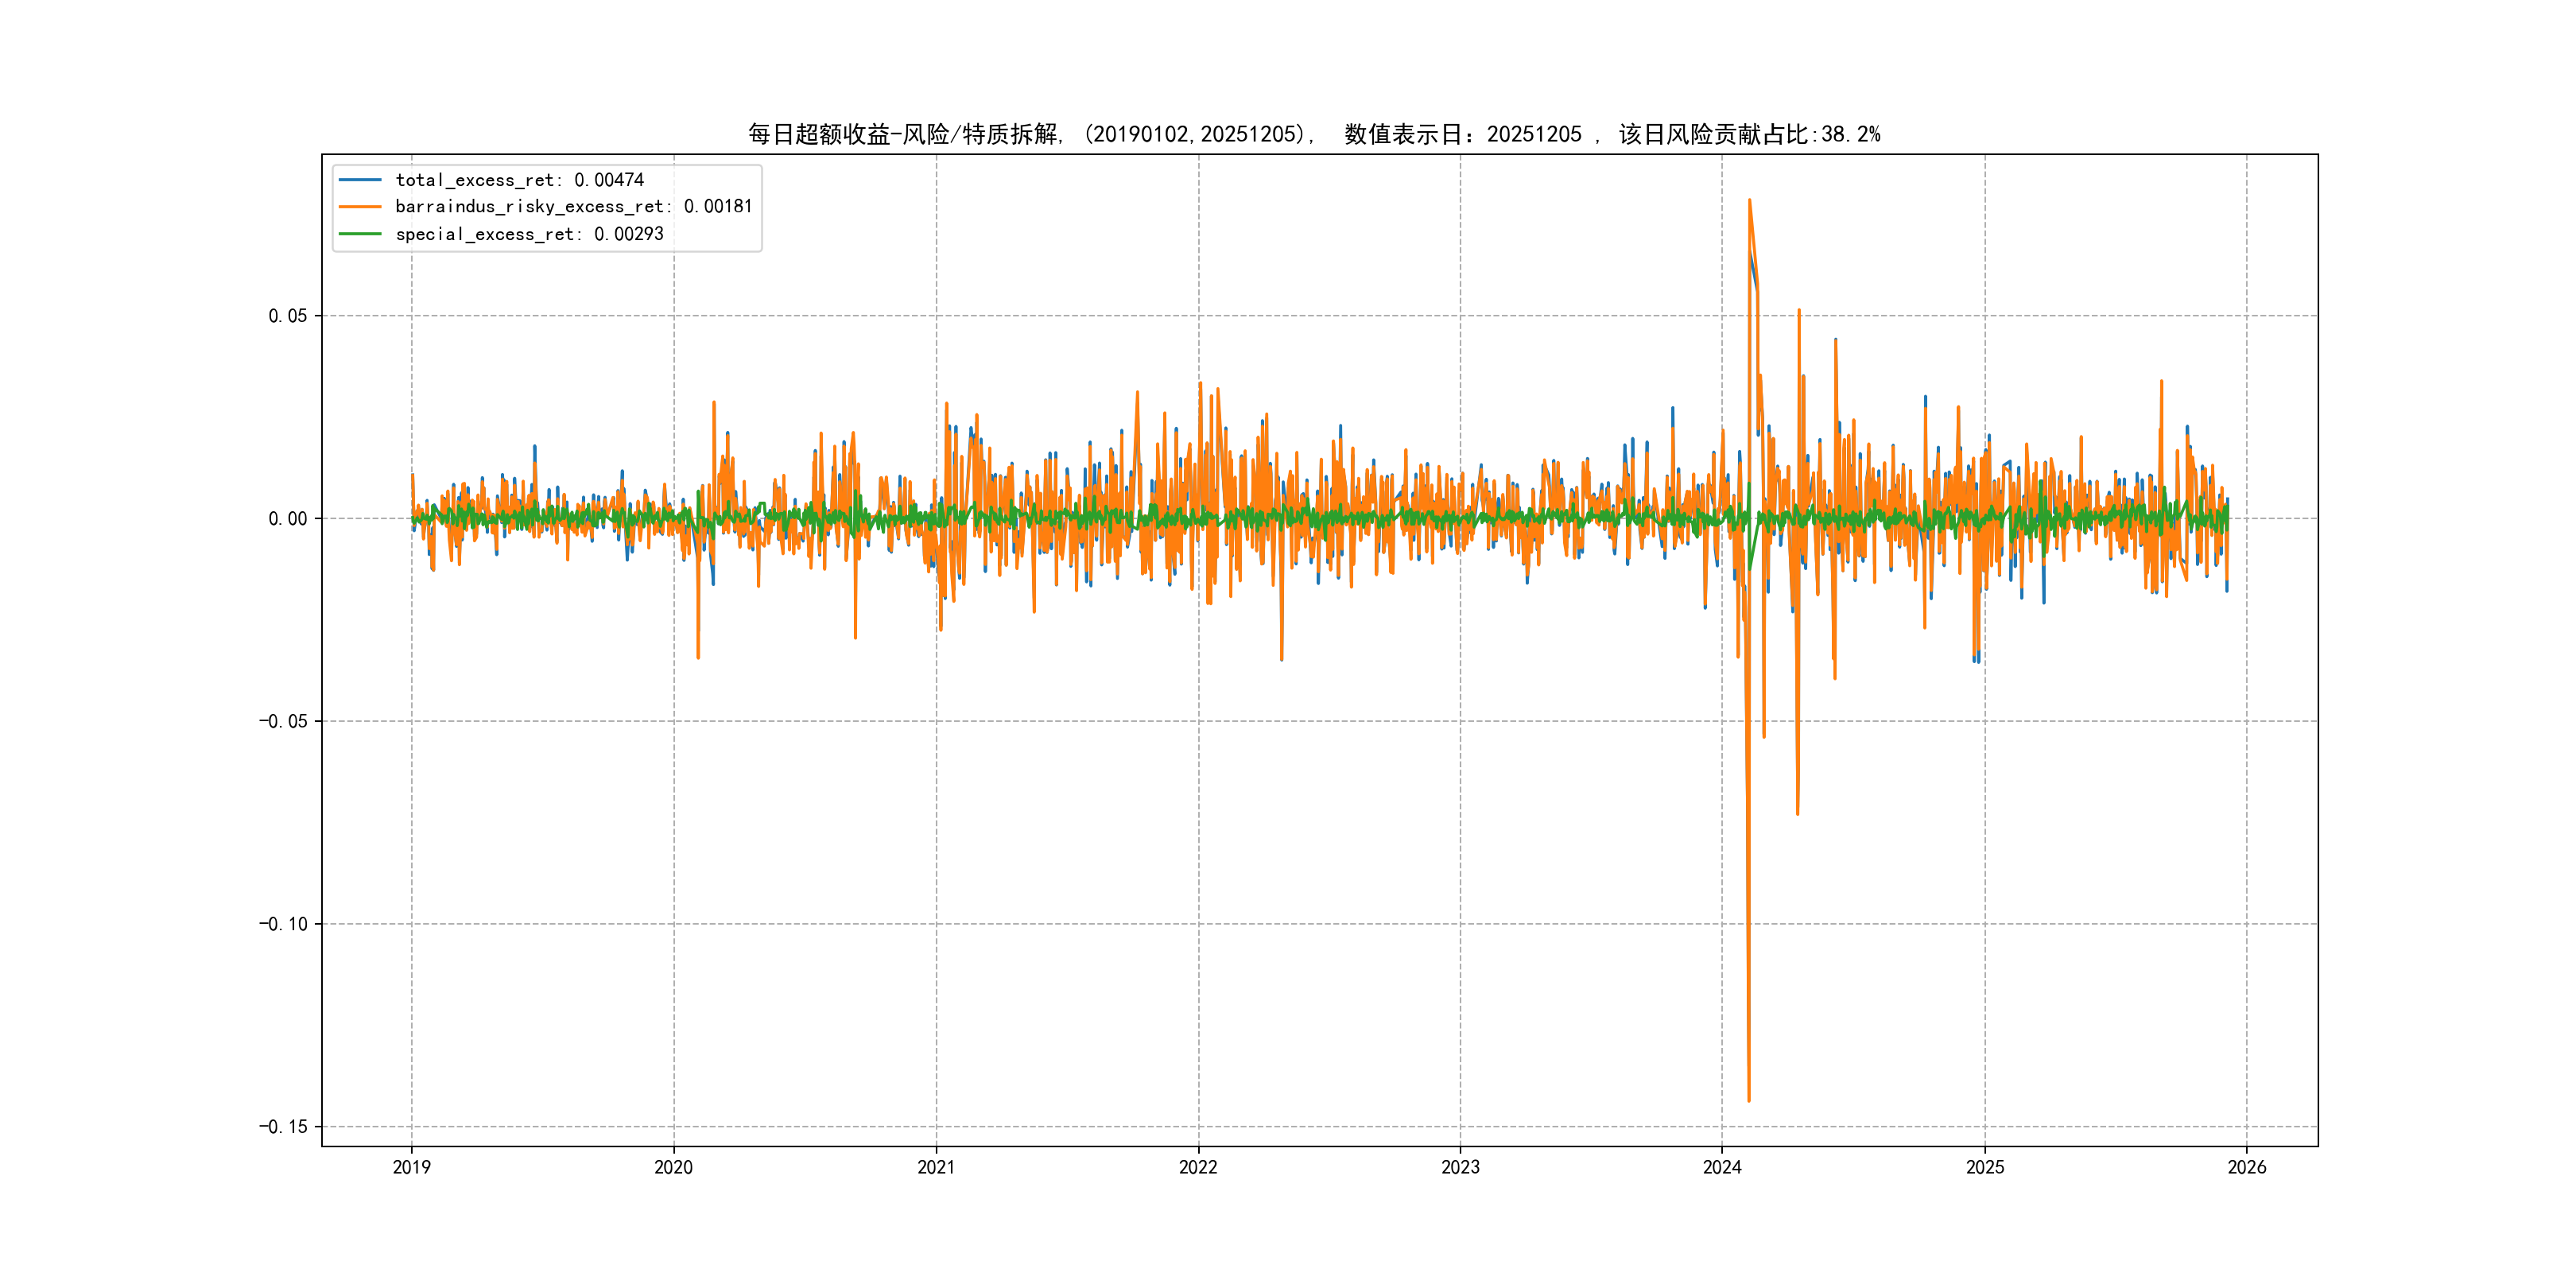Click the green special_excess_ret legend line
Viewport: 2576px width, 1288px height.
pyautogui.click(x=360, y=234)
